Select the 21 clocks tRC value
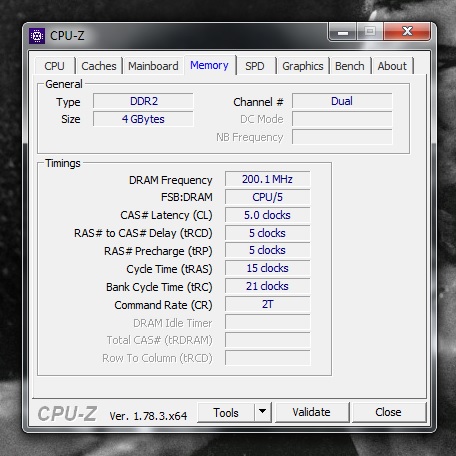The width and height of the screenshot is (456, 456). pyautogui.click(x=267, y=287)
